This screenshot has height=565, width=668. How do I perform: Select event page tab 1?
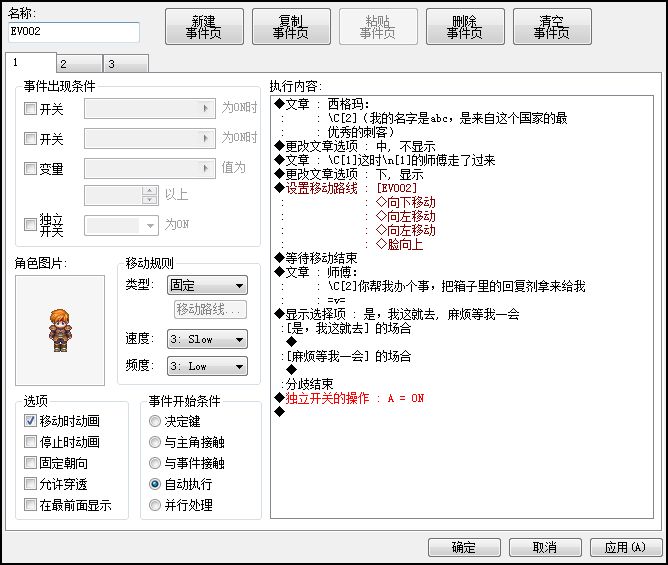point(31,63)
